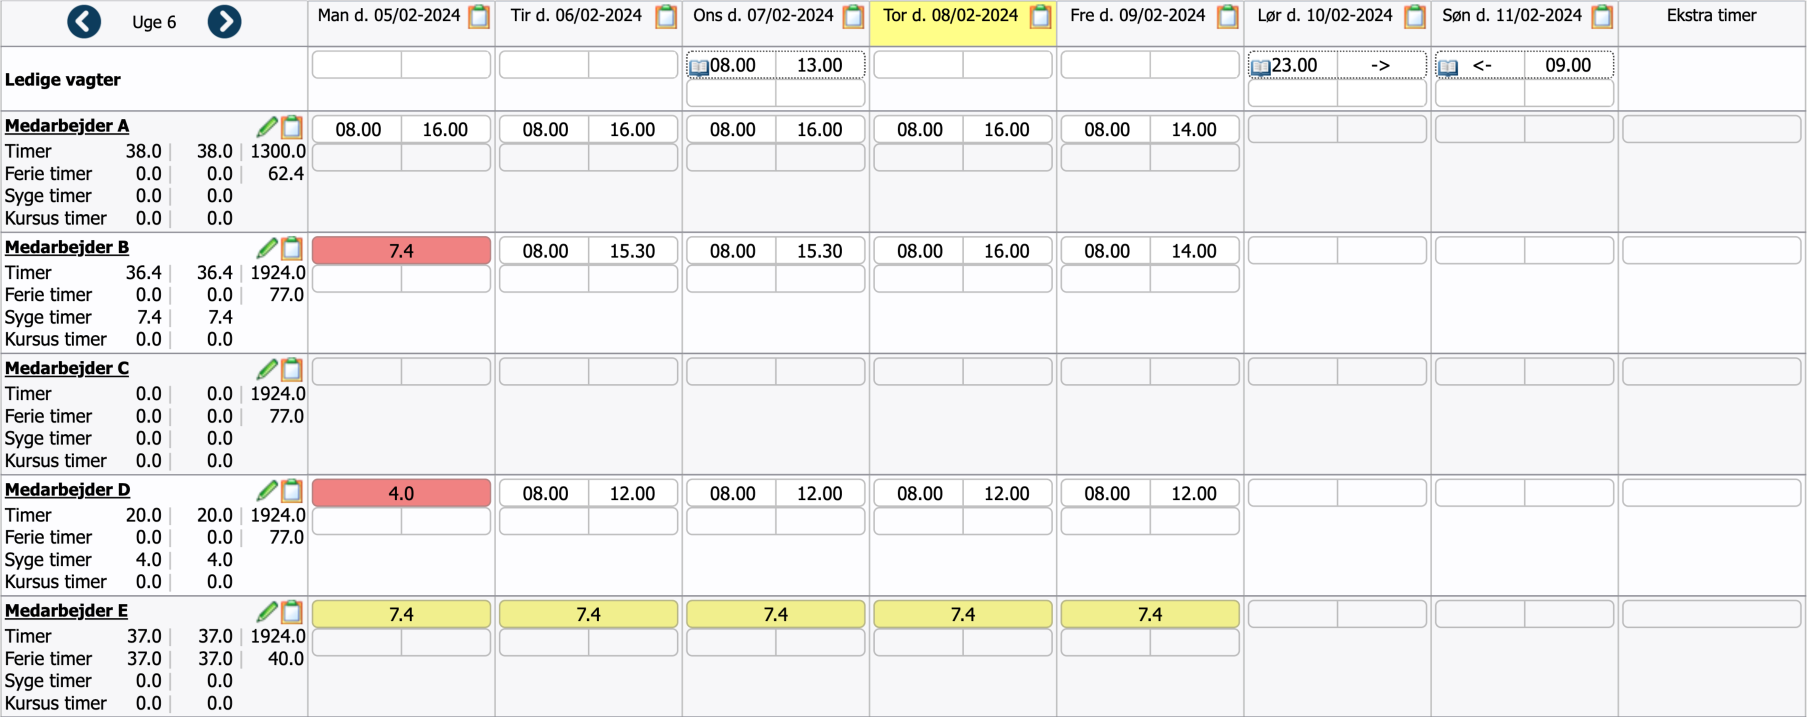Click the Ekstra timer column header

[1711, 16]
